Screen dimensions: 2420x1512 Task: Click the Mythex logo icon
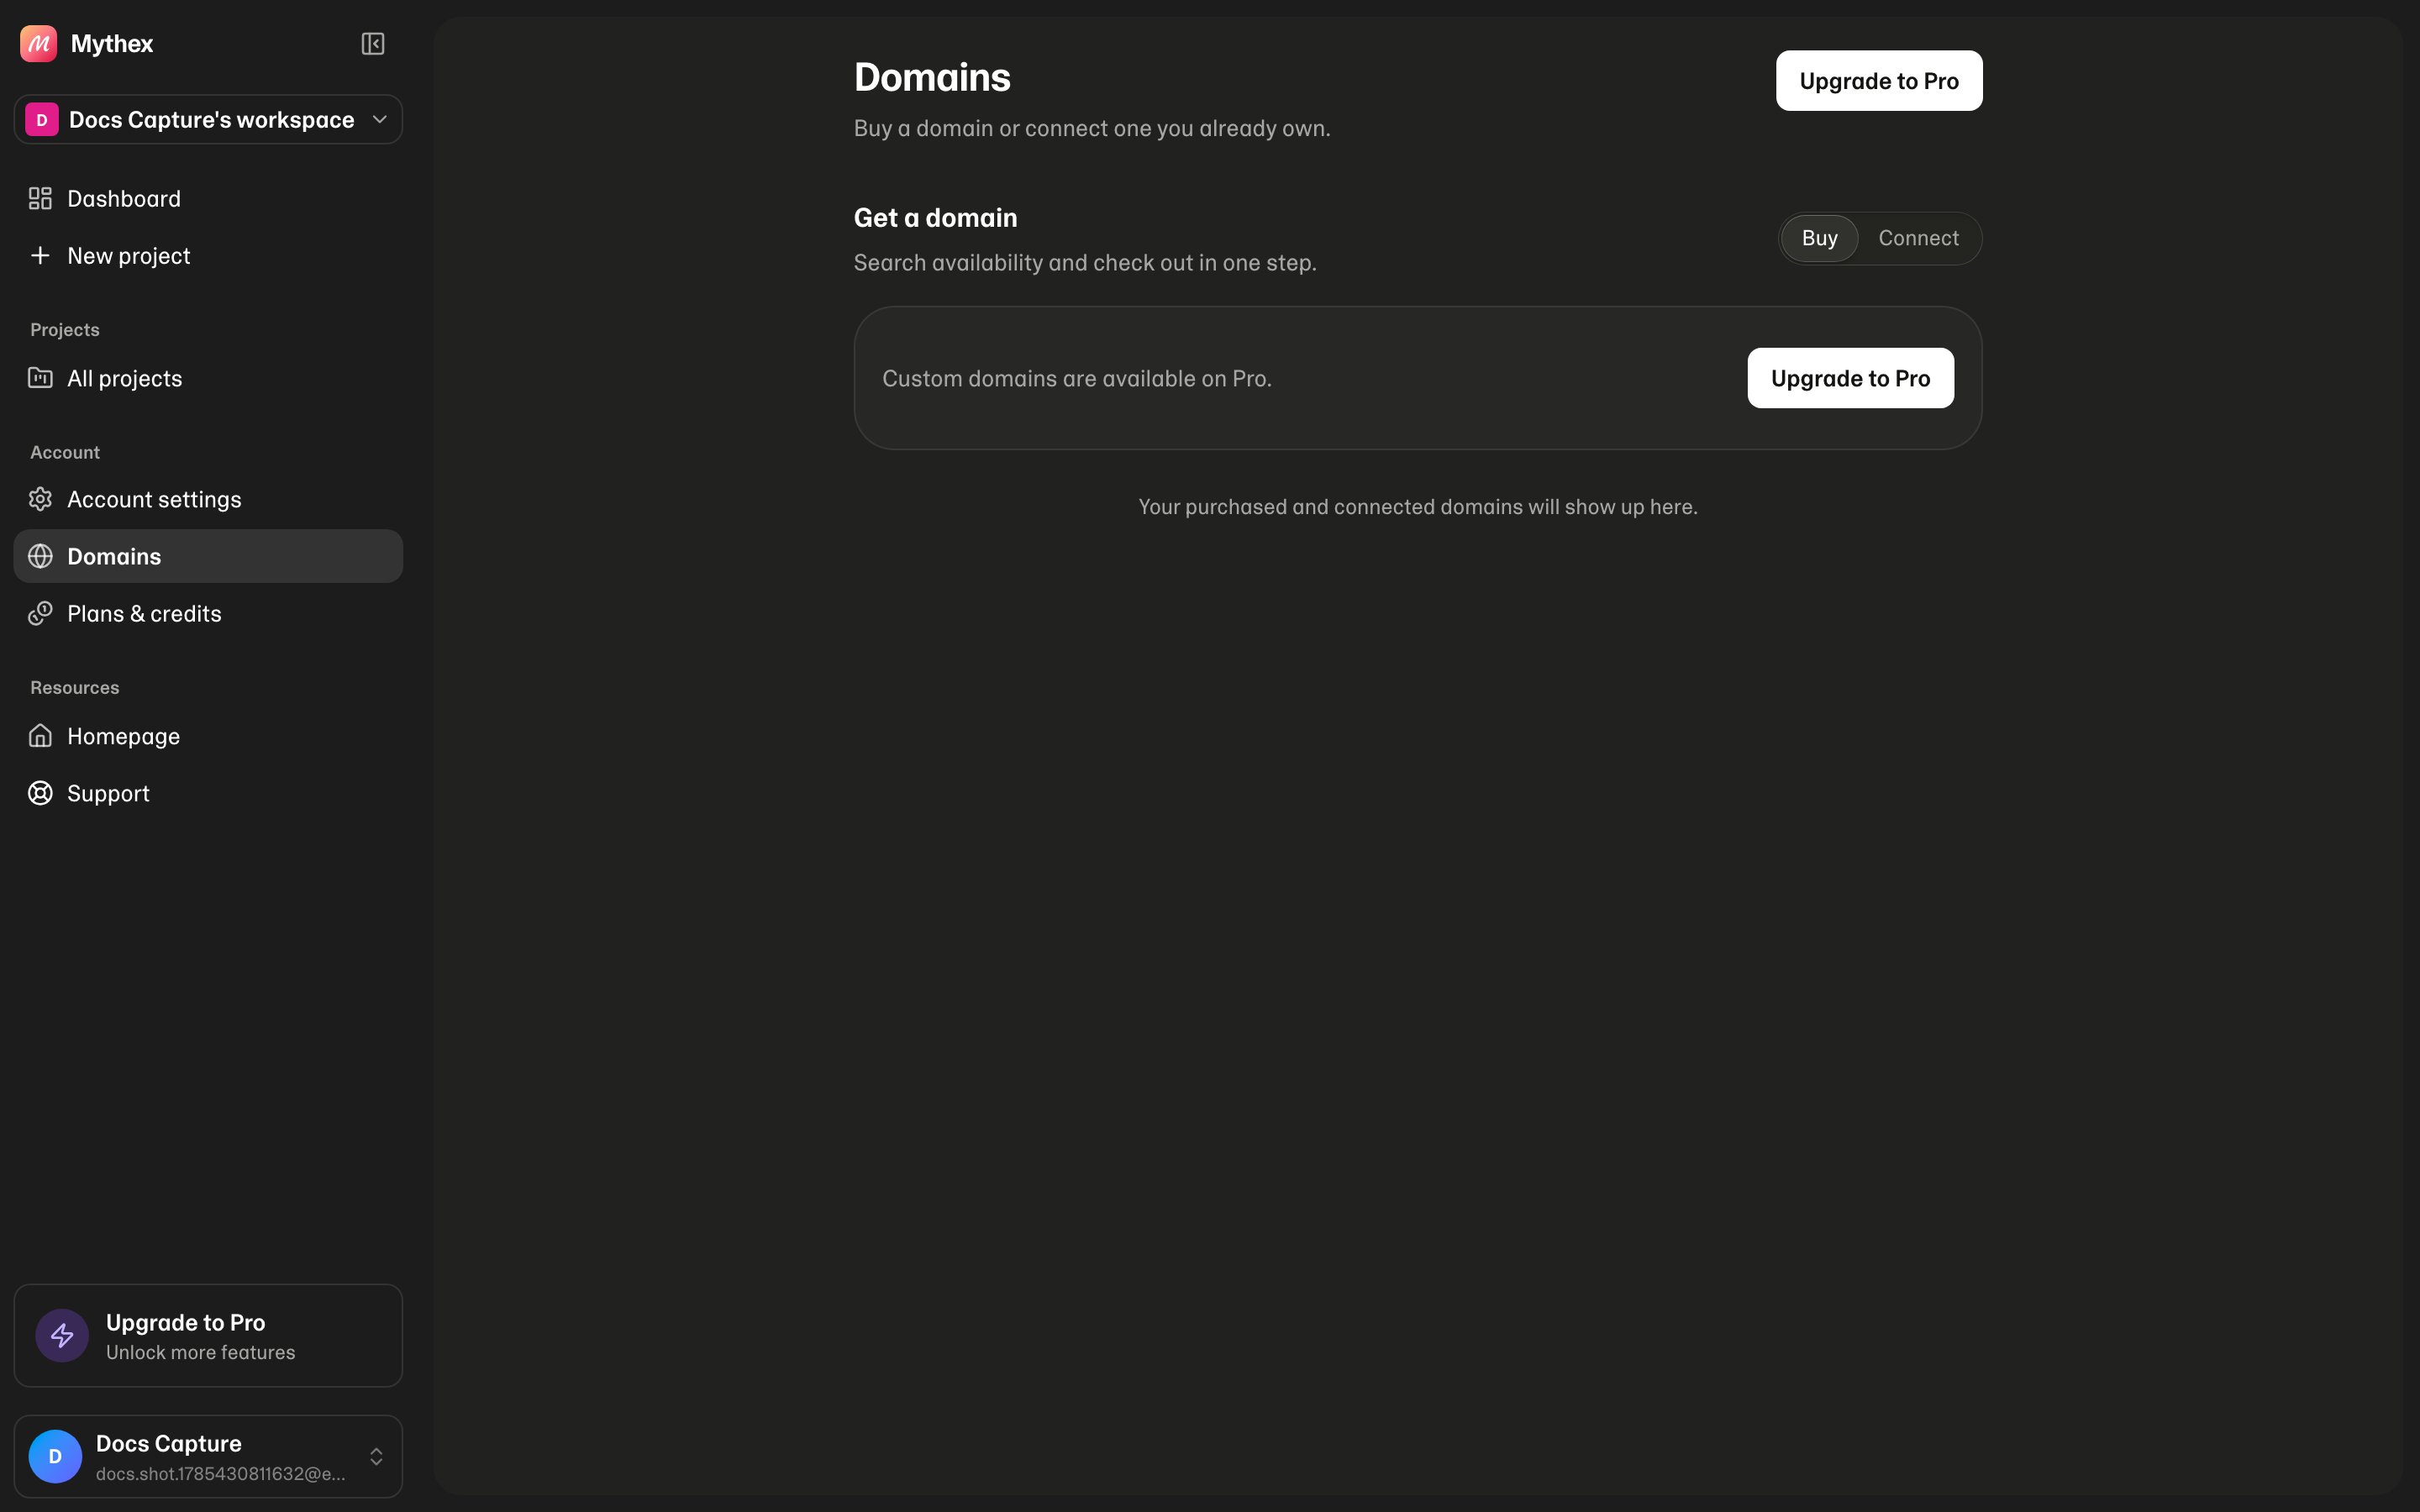click(x=38, y=44)
